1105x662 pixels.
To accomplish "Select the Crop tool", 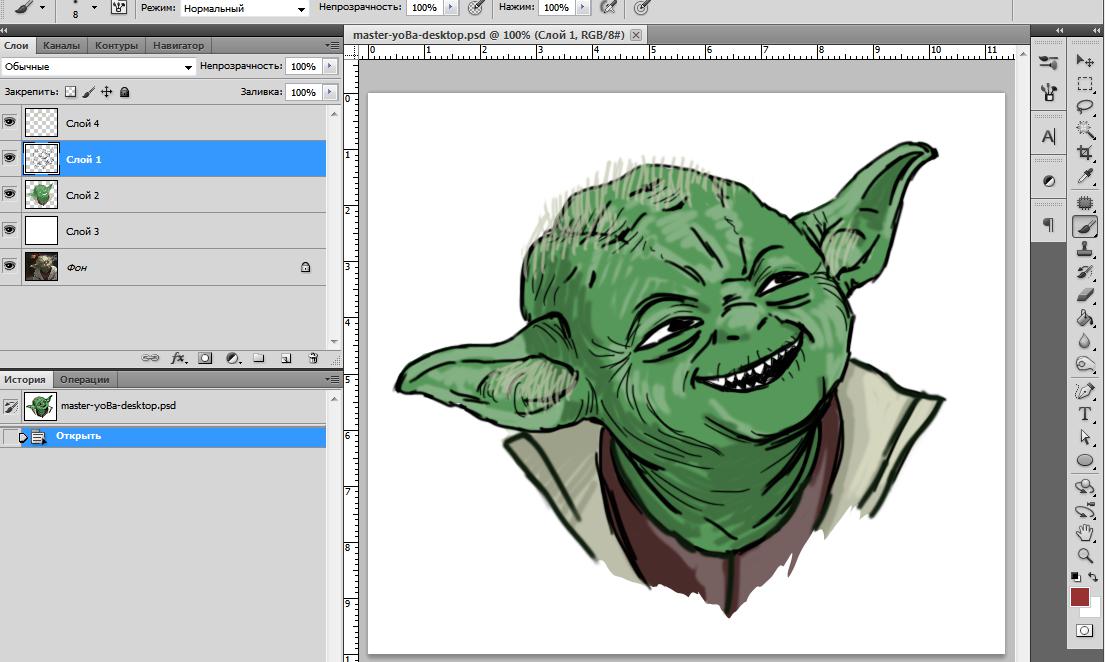I will click(x=1085, y=153).
